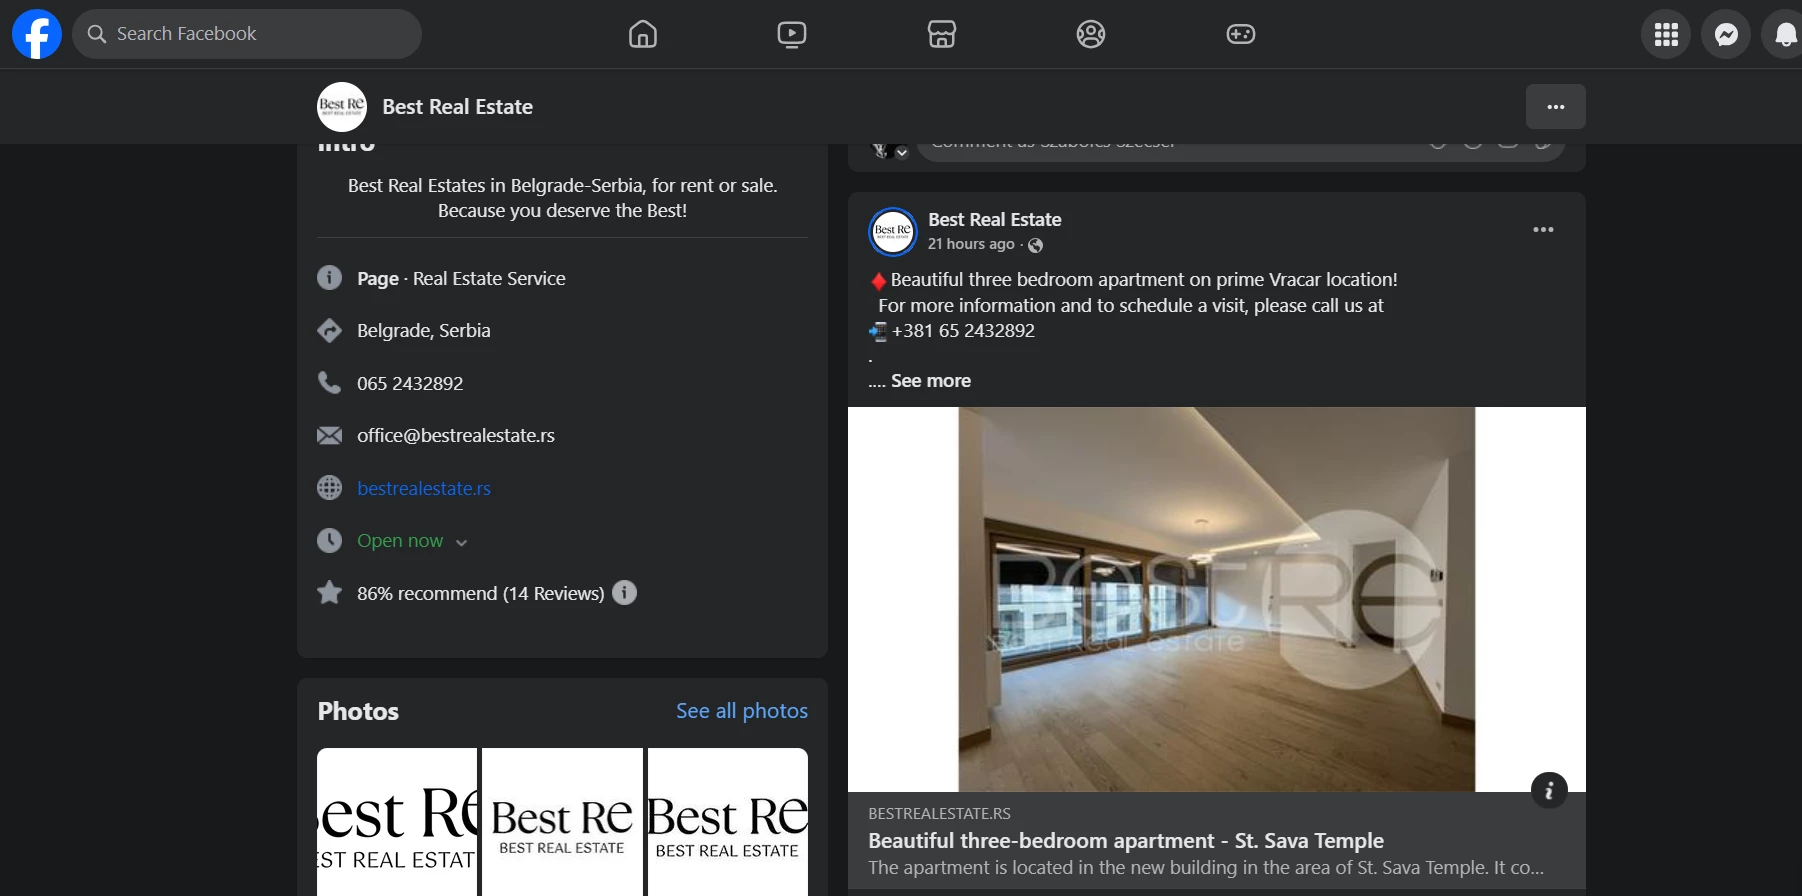Click the phone icon in Intro
This screenshot has height=896, width=1802.
329,383
